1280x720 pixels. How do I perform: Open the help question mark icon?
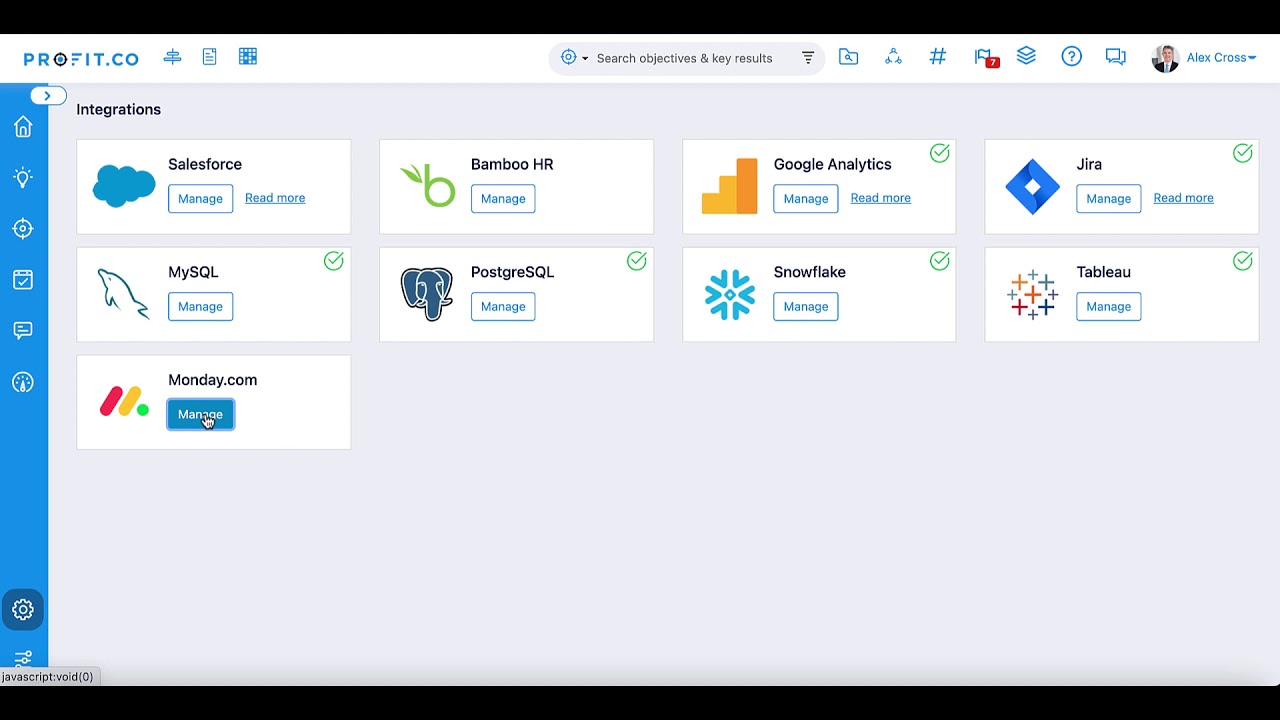coord(1072,57)
